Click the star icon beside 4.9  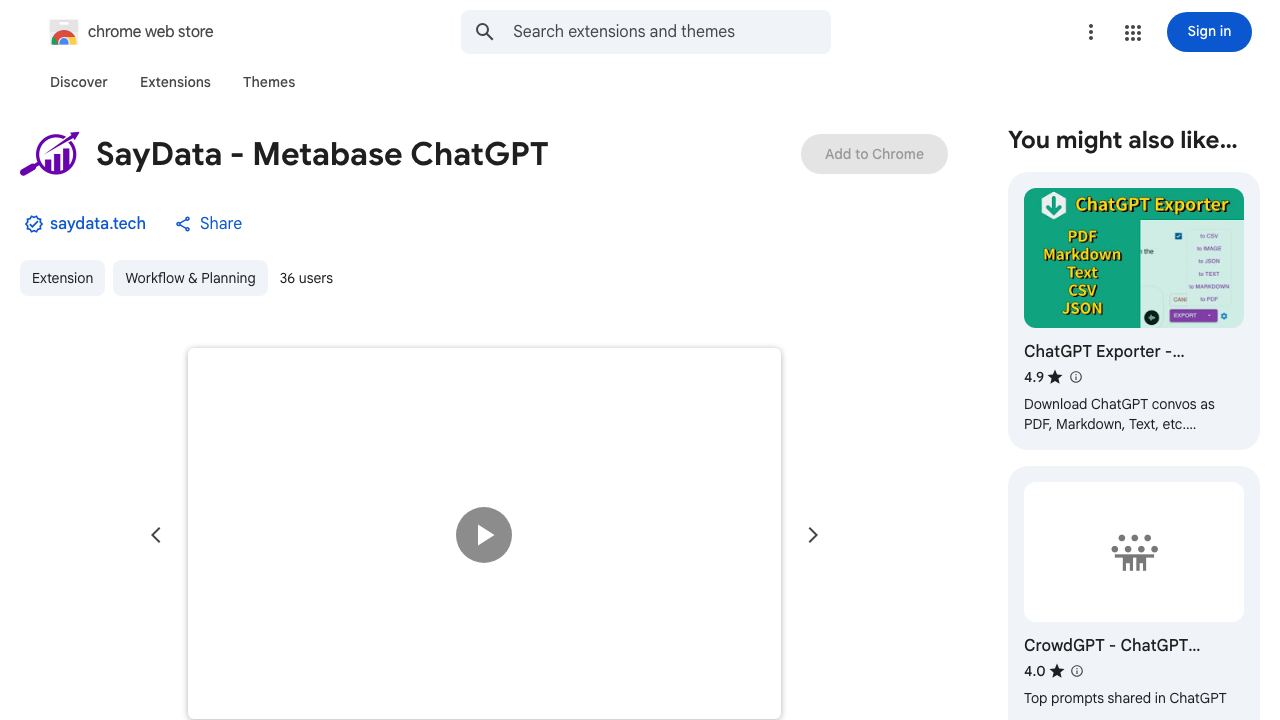click(1055, 377)
